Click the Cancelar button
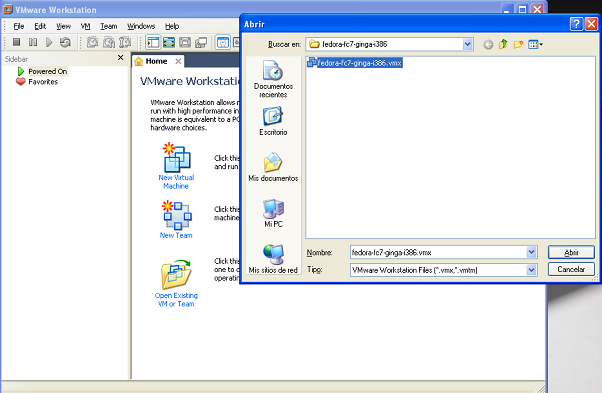This screenshot has width=602, height=393. tap(571, 269)
